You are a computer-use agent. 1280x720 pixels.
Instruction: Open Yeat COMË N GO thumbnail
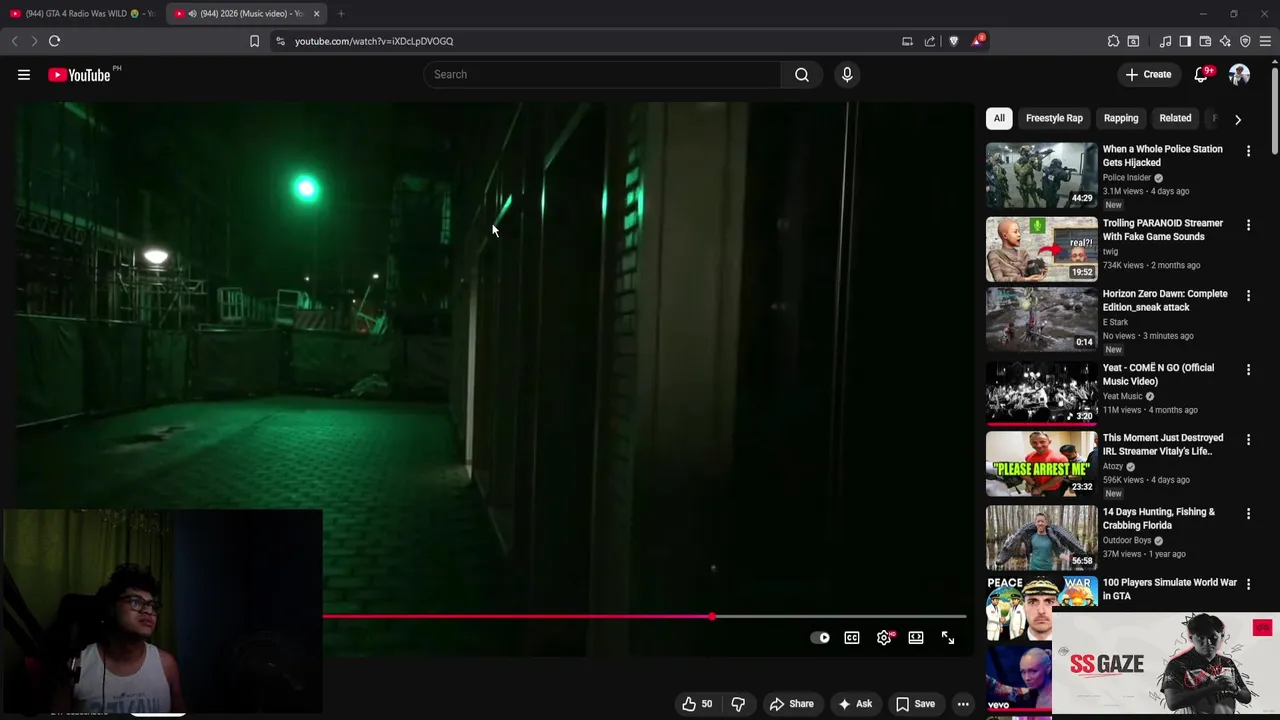(1041, 394)
